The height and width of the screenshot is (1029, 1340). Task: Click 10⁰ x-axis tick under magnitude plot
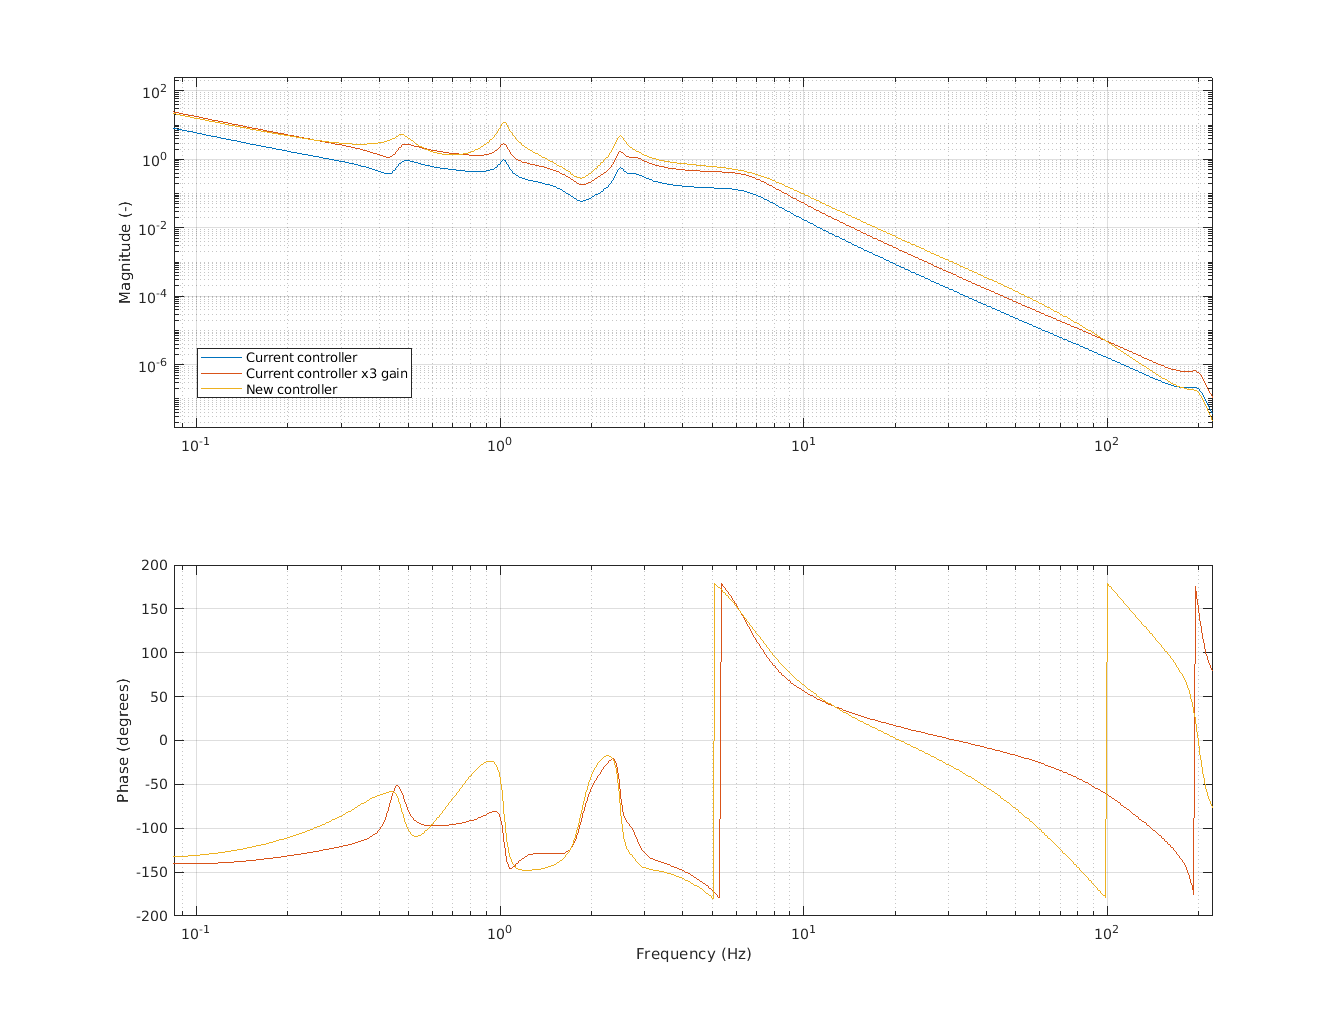coord(499,444)
